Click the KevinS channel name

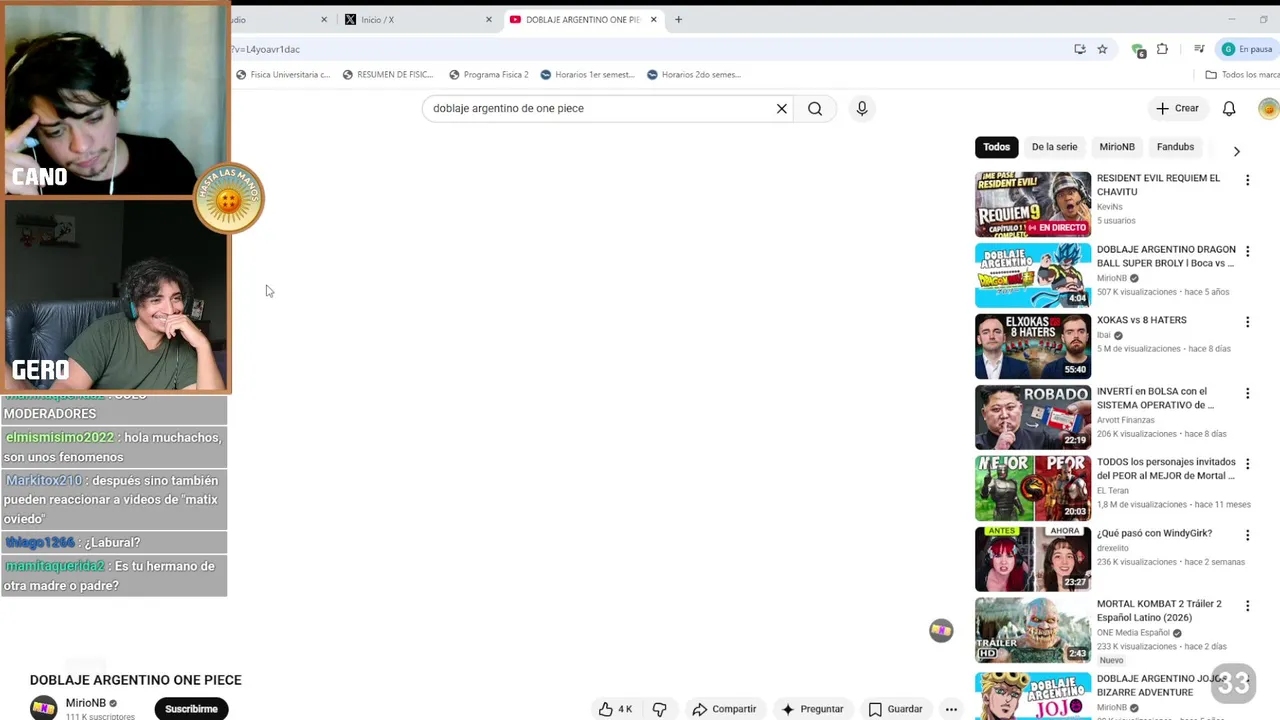[x=1110, y=207]
